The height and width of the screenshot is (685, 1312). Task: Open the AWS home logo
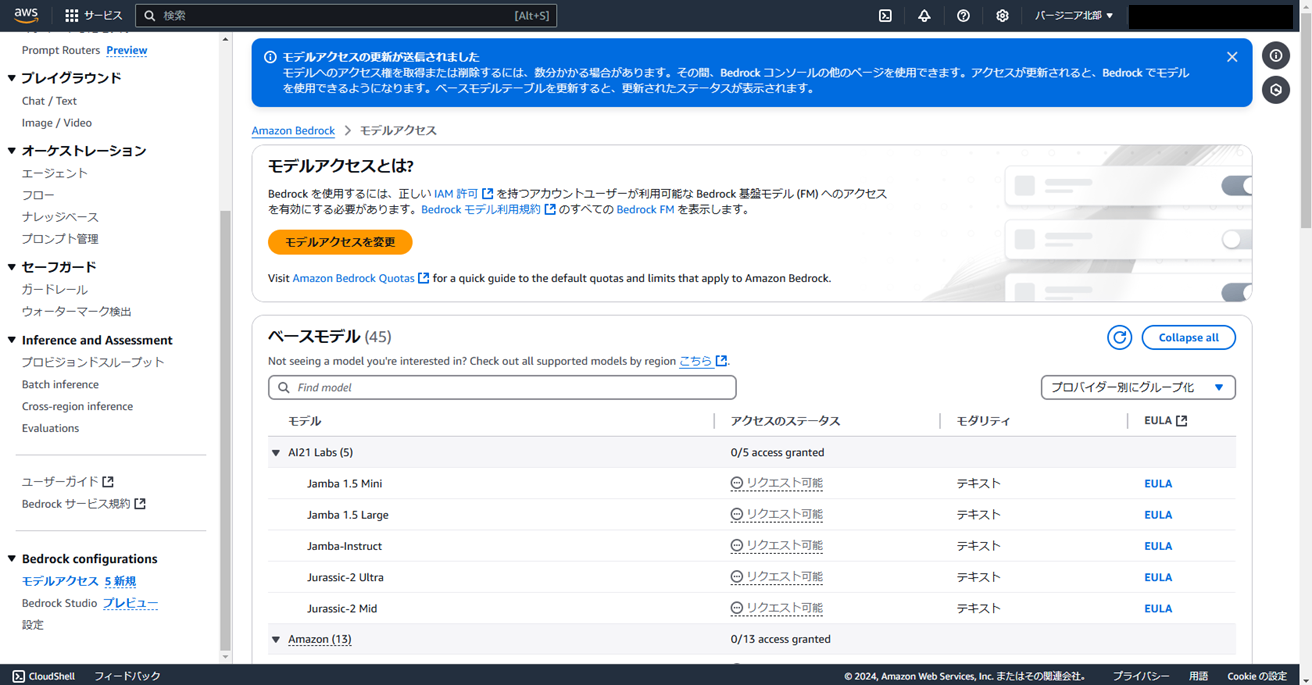26,15
